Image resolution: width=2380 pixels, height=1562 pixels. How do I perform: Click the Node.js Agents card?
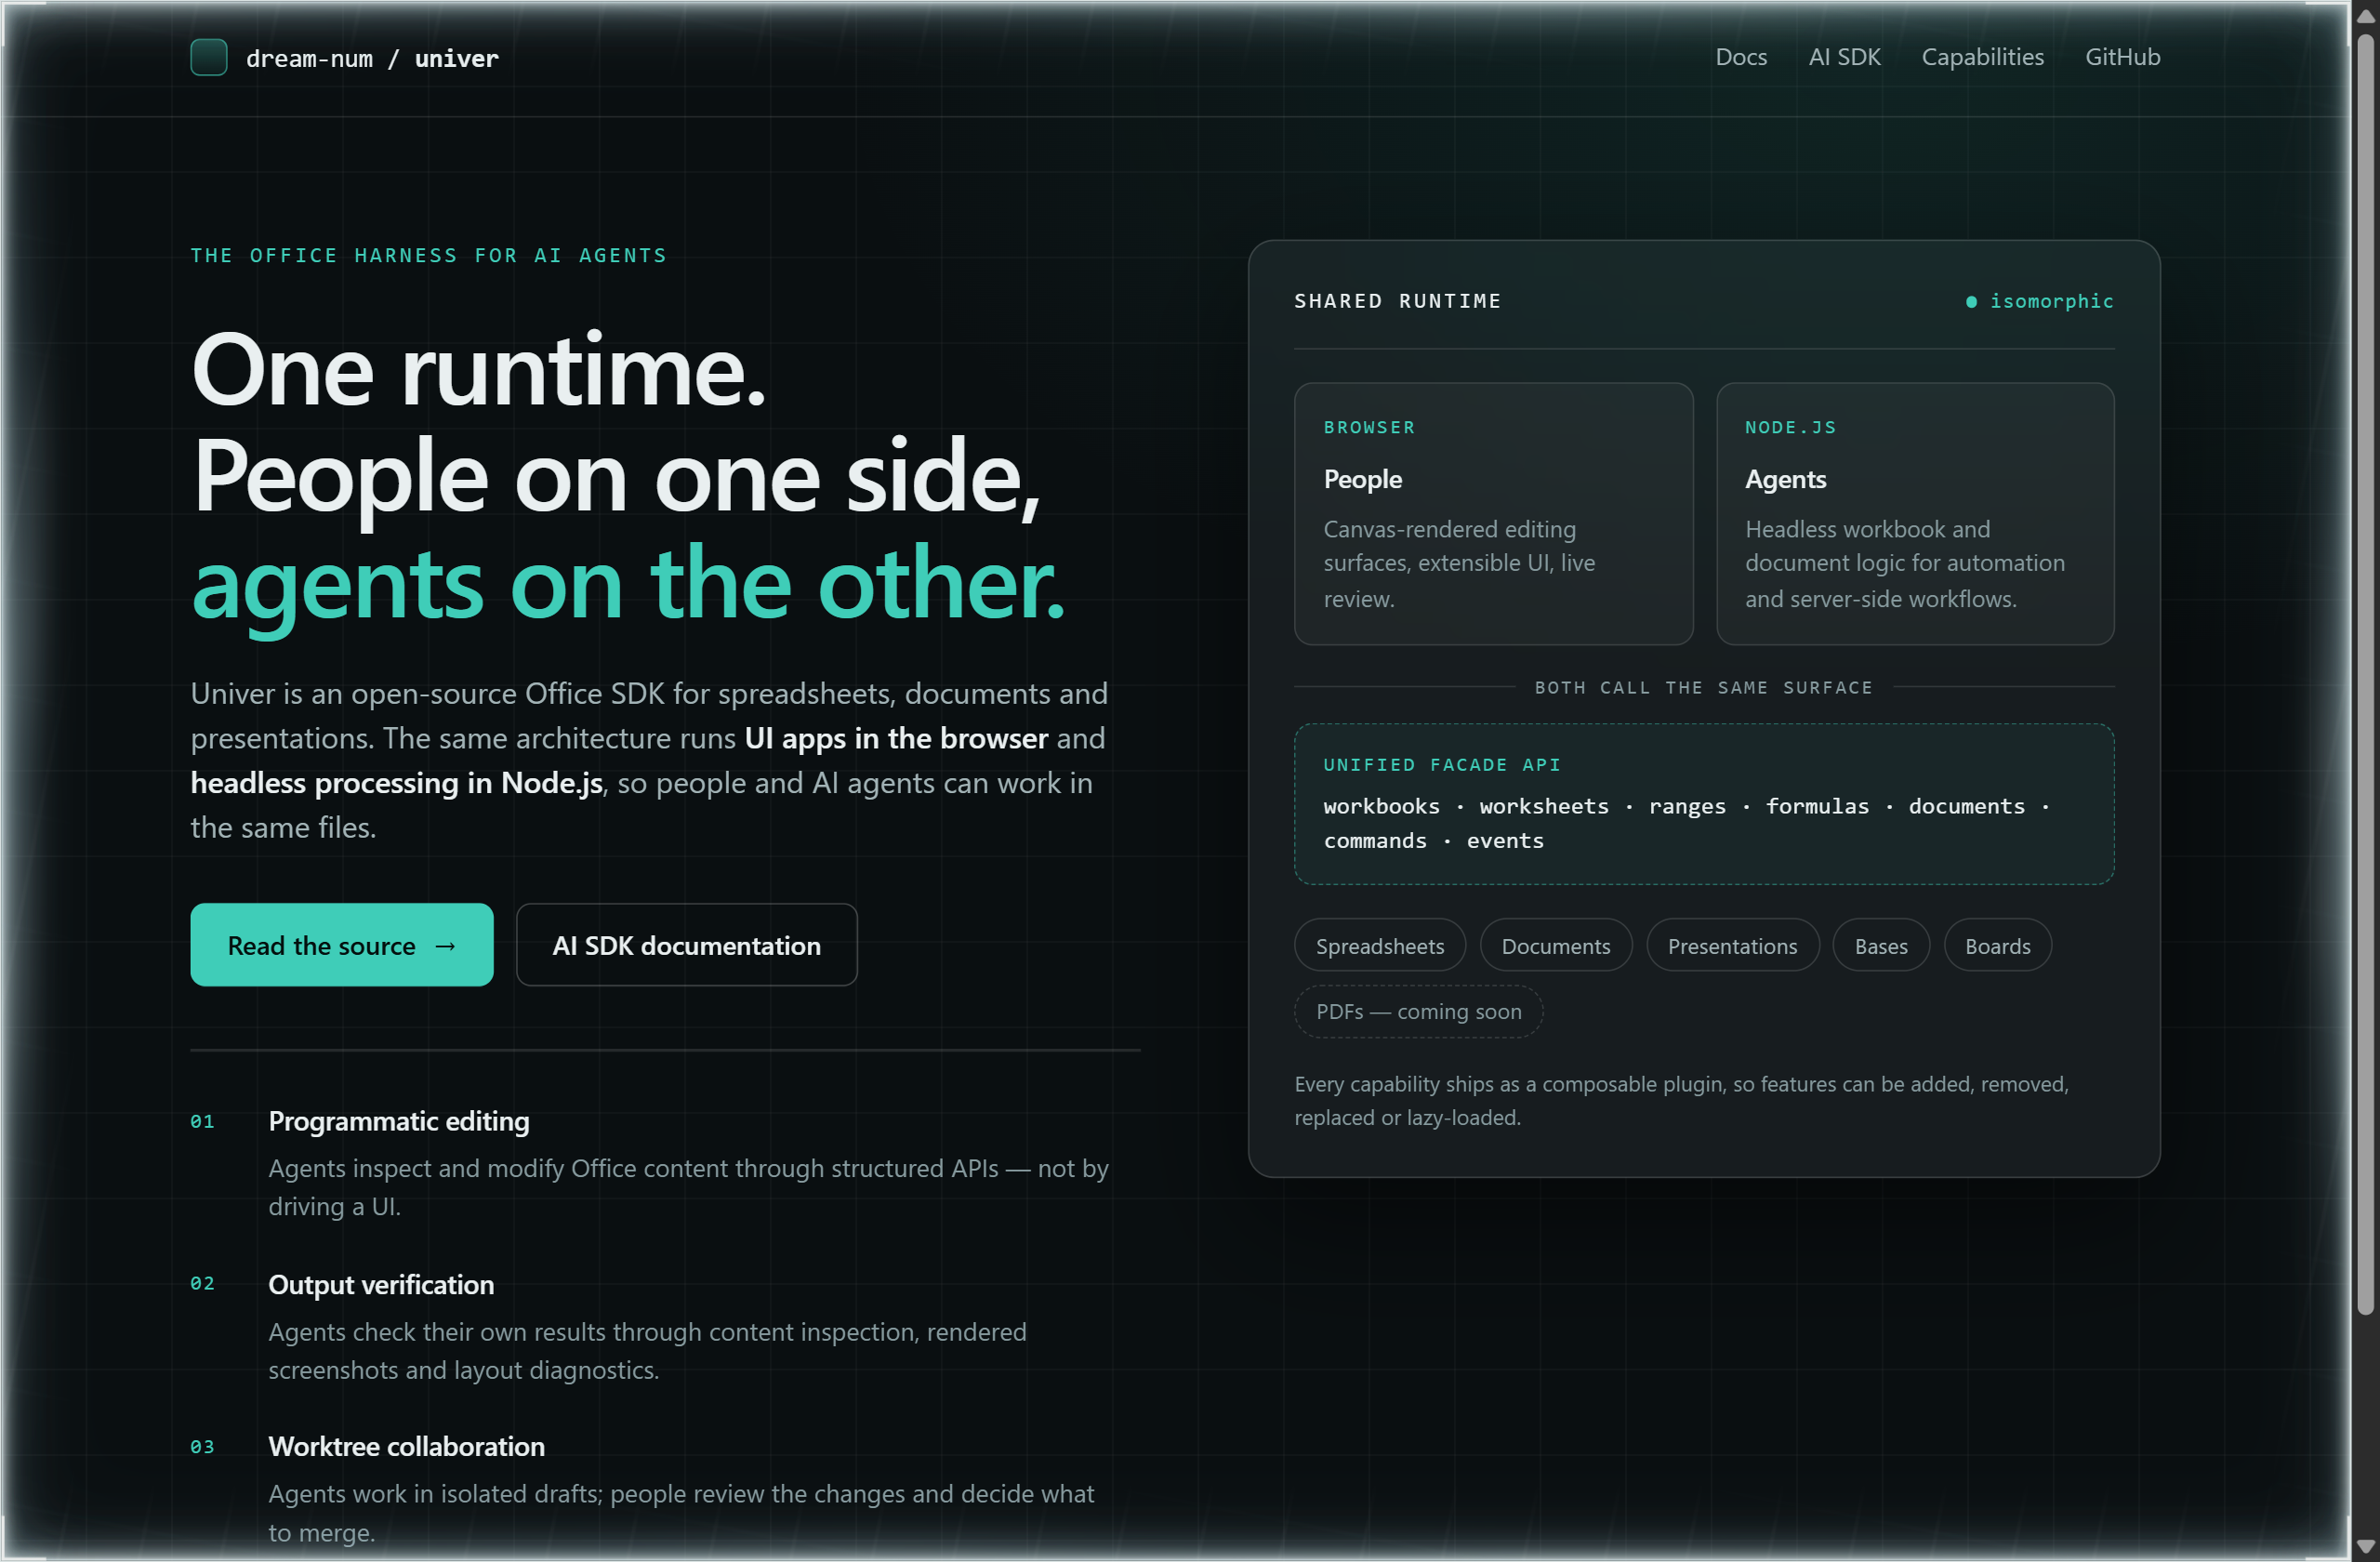pyautogui.click(x=1915, y=514)
